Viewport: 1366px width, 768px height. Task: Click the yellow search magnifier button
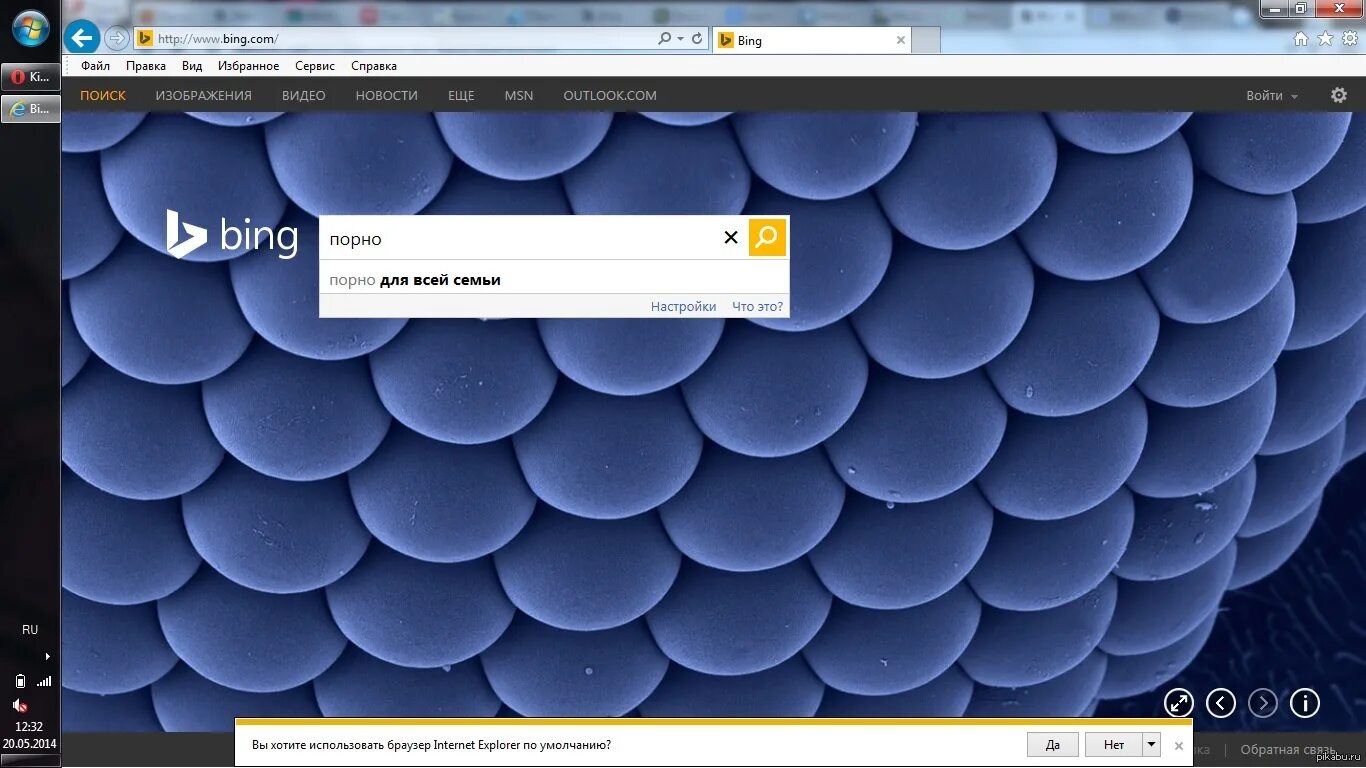pos(767,237)
